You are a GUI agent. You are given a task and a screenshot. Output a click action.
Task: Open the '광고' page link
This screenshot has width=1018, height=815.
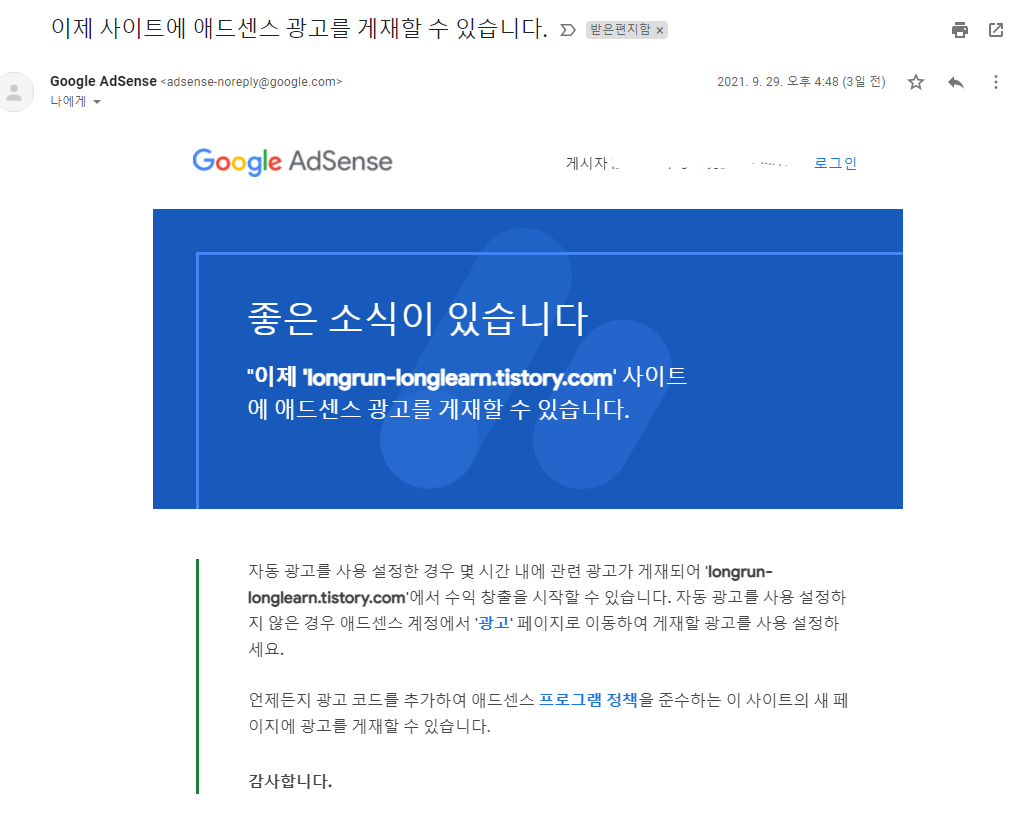click(493, 623)
